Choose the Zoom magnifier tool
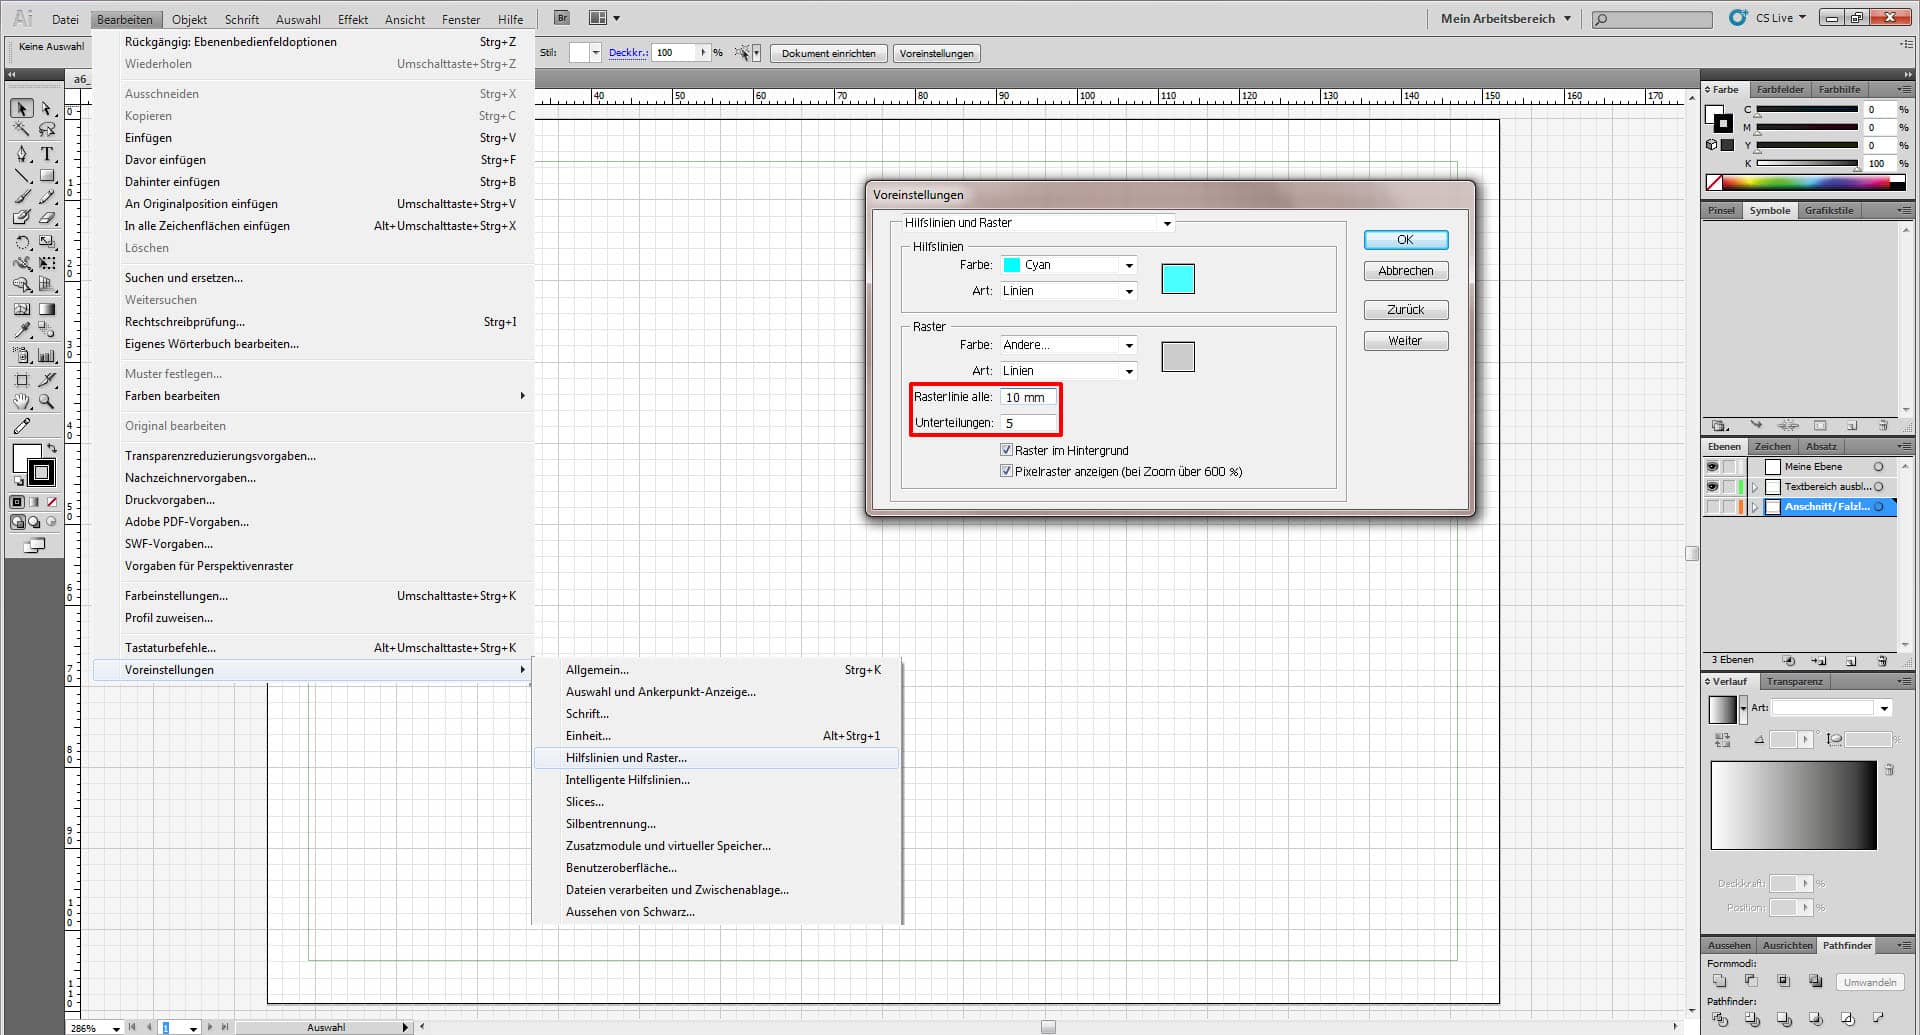The height and width of the screenshot is (1035, 1920). pyautogui.click(x=47, y=402)
